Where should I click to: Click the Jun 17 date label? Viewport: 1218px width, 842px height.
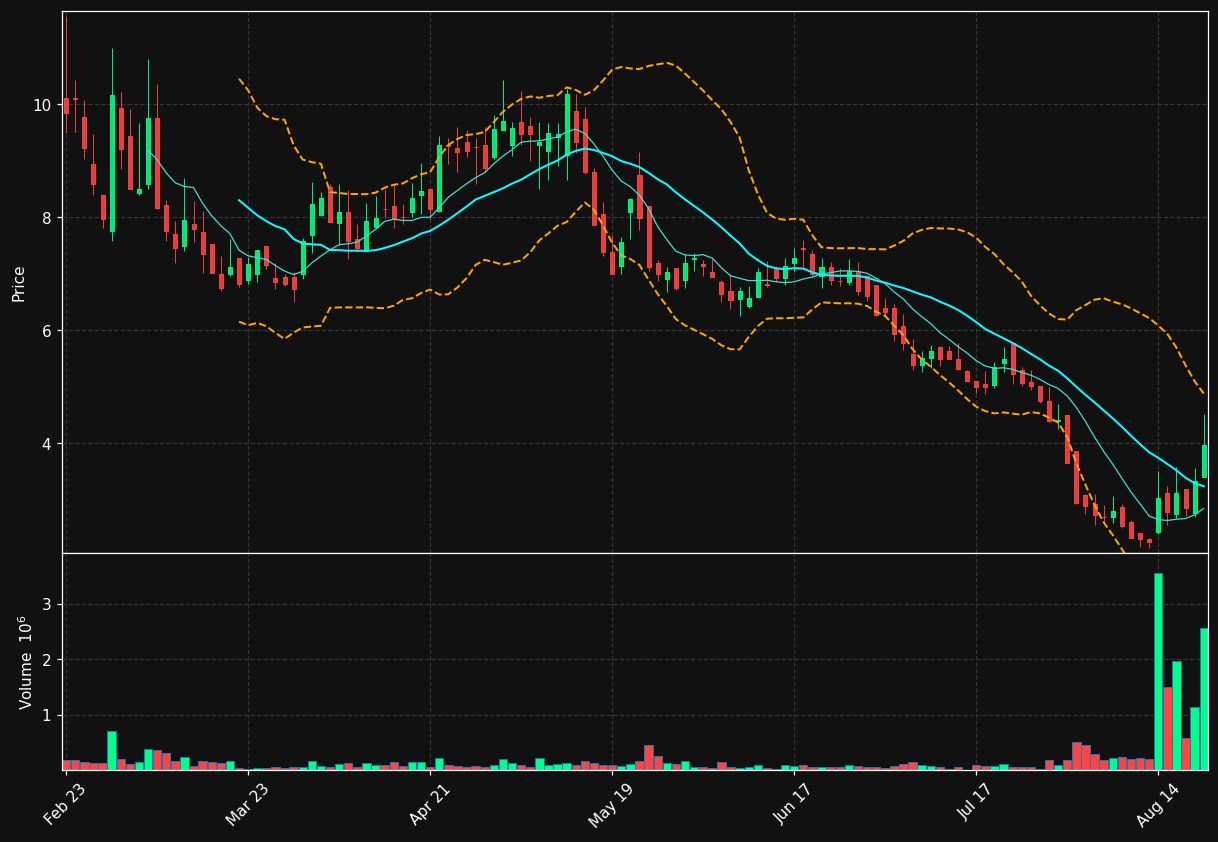tap(794, 804)
